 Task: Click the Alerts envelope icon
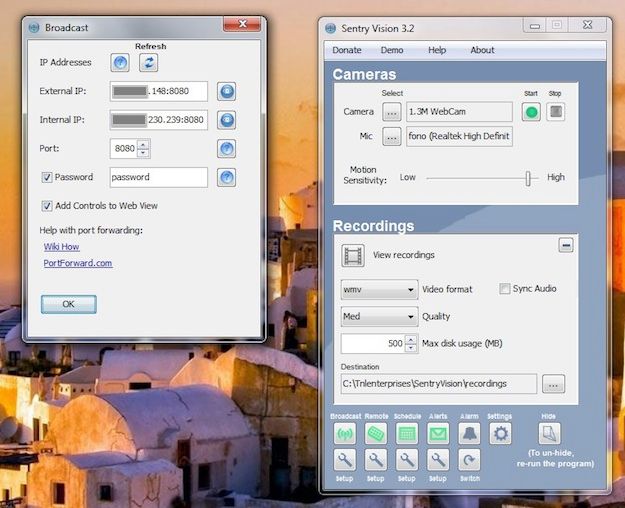[438, 433]
